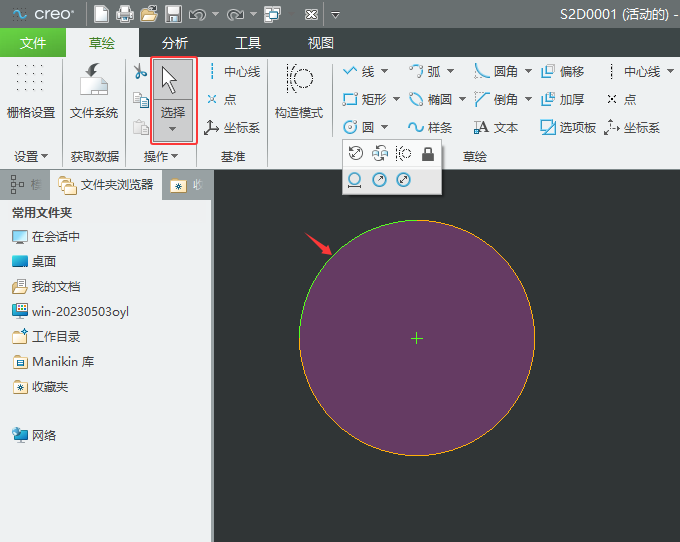680x542 pixels.
Task: Click 中心线 in the 基准 group
Action: [x=234, y=72]
